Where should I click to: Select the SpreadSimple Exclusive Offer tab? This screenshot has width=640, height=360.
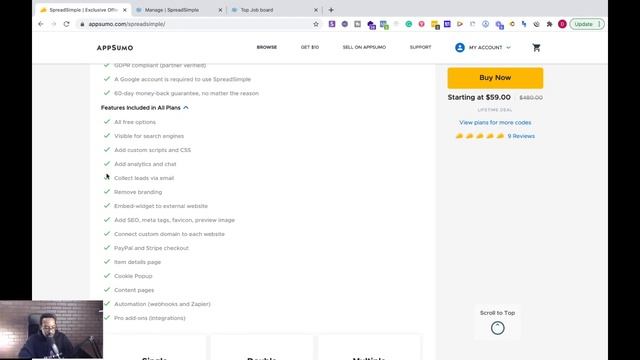(83, 10)
